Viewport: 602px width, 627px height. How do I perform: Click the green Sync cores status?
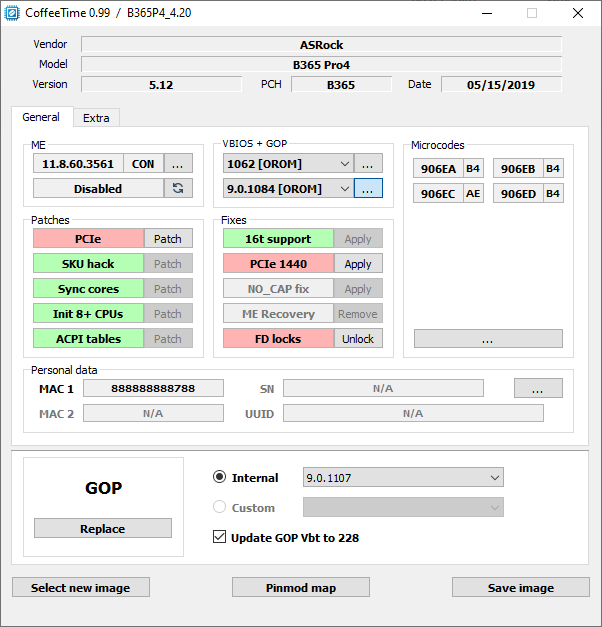point(88,289)
